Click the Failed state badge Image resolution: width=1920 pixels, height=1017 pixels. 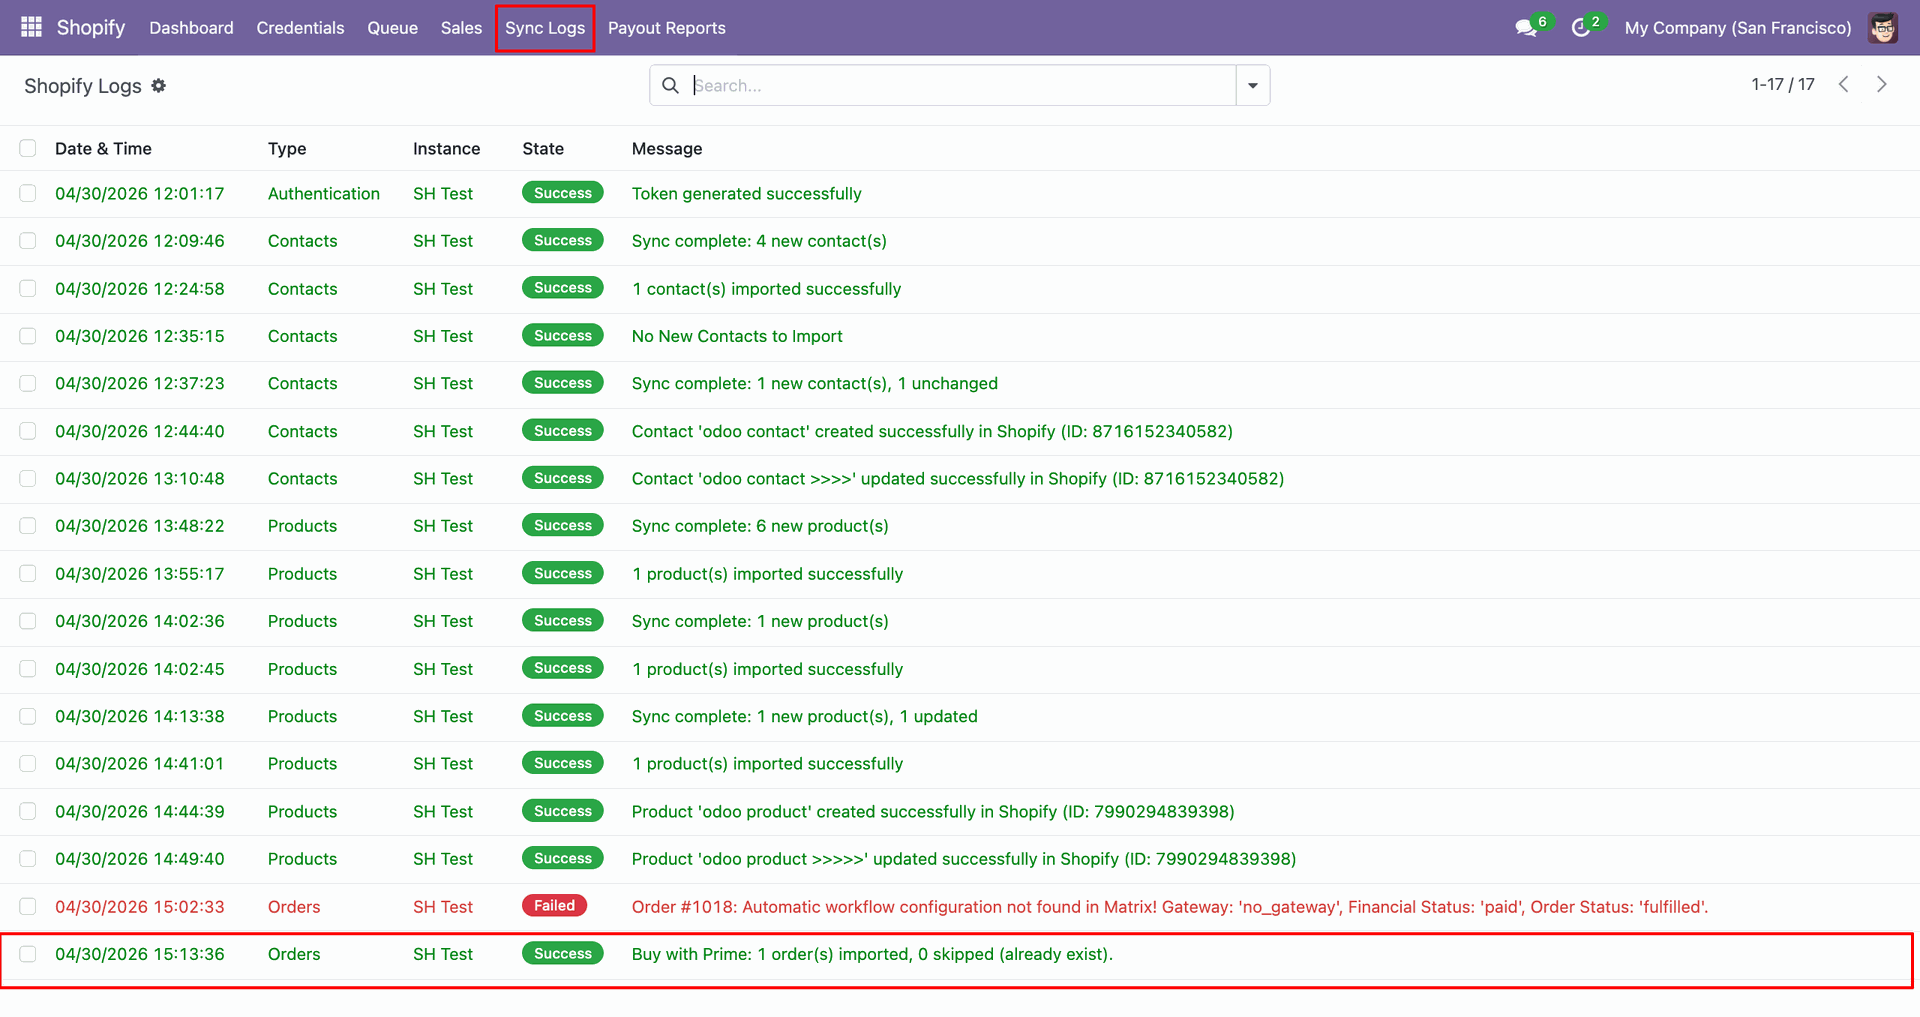click(554, 906)
